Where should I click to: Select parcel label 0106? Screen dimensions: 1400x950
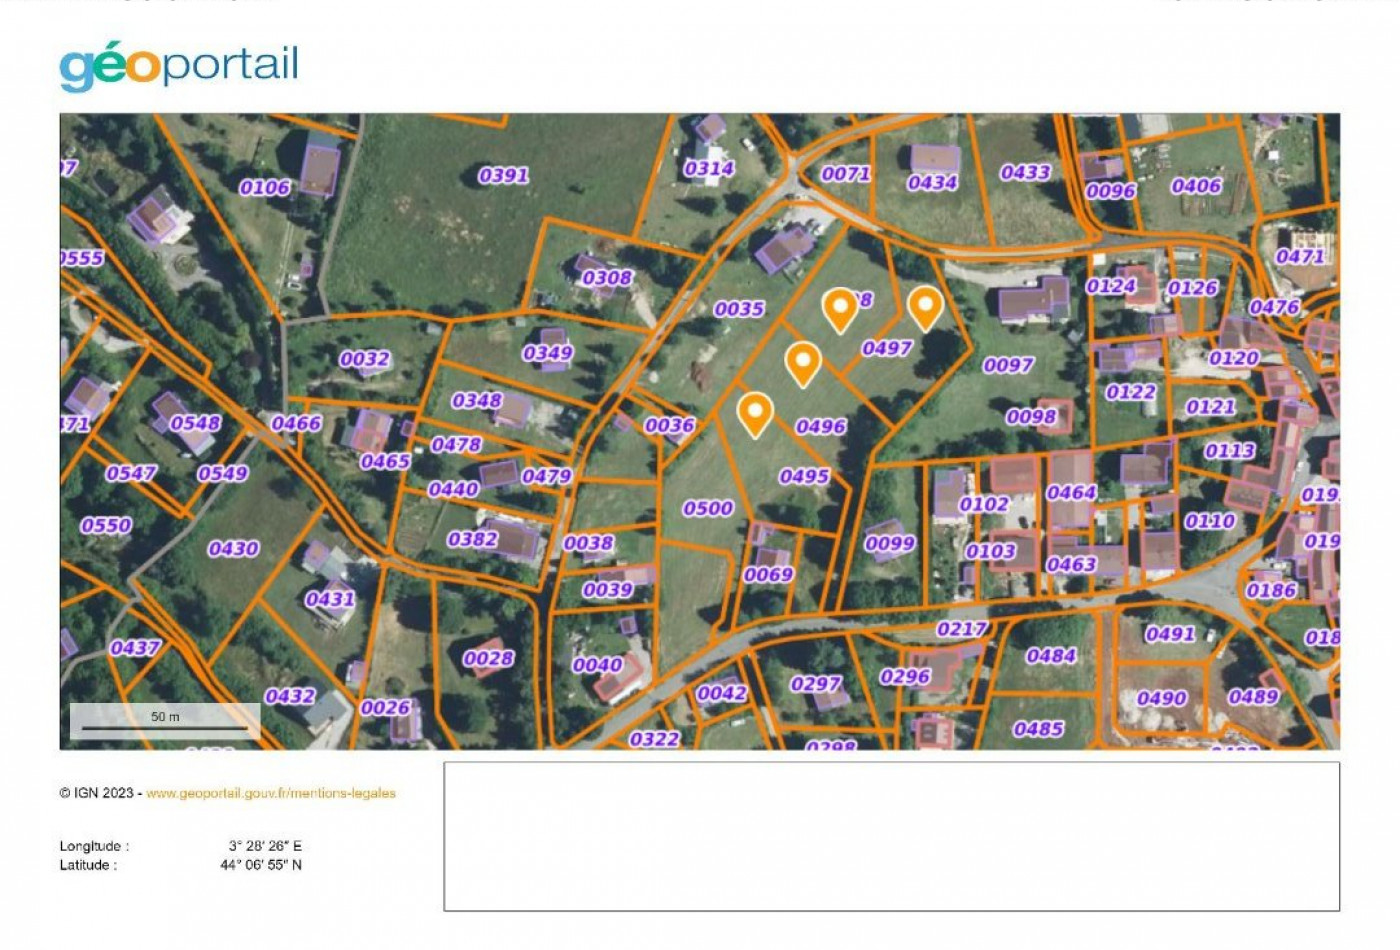(x=266, y=186)
